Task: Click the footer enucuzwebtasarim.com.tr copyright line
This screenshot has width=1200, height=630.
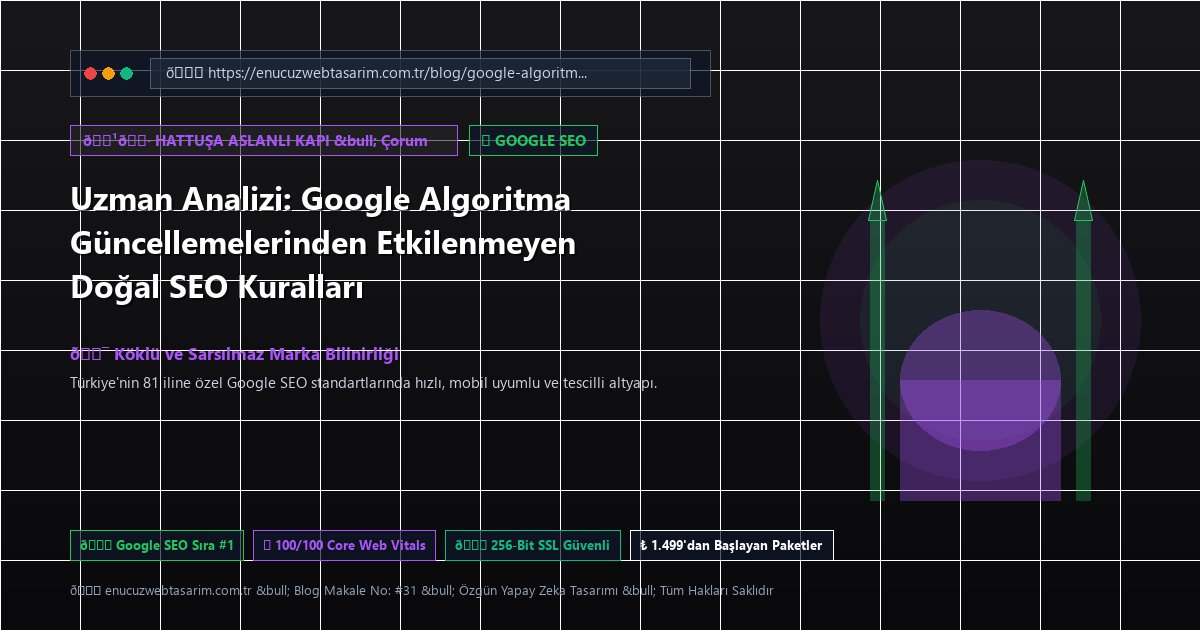Action: (422, 590)
